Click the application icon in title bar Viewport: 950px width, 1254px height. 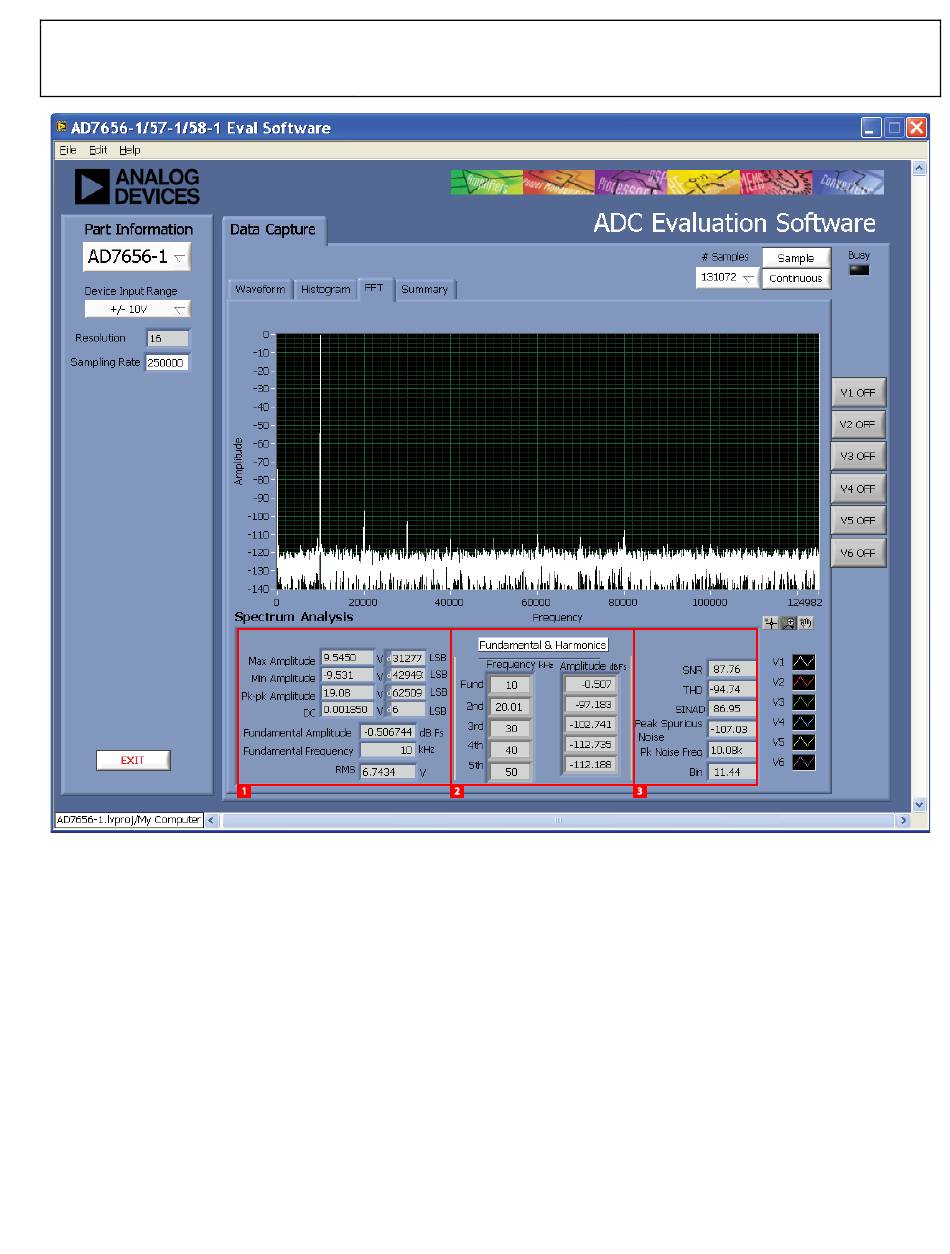(62, 127)
